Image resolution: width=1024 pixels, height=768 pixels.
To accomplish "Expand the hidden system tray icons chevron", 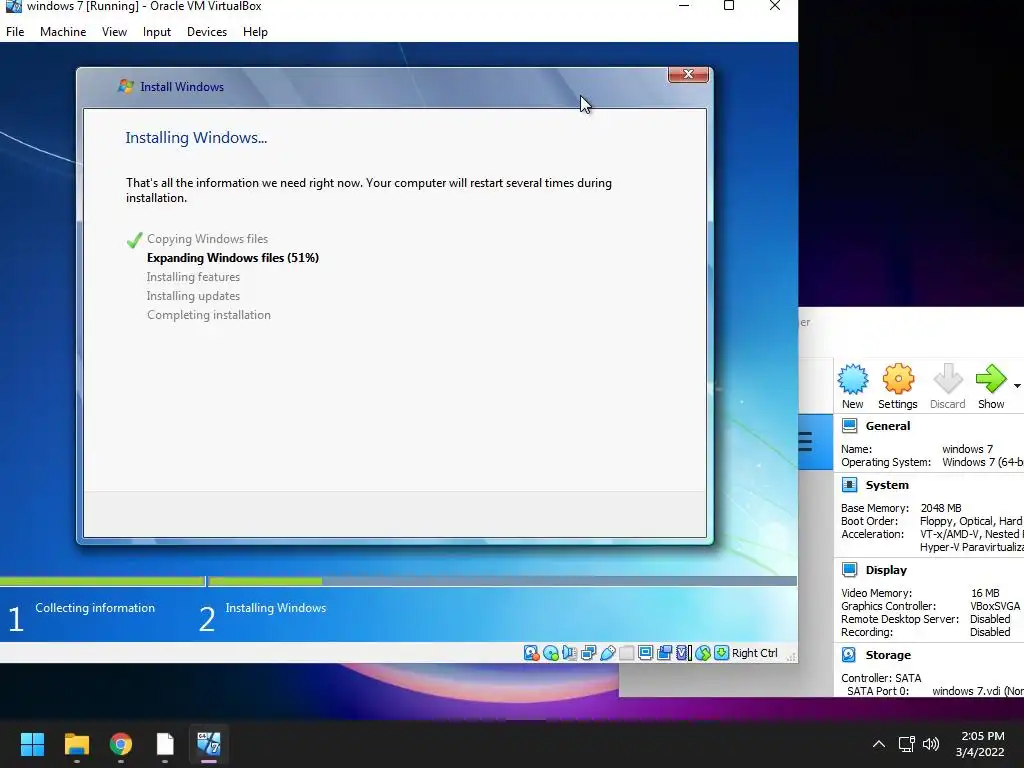I will (879, 744).
